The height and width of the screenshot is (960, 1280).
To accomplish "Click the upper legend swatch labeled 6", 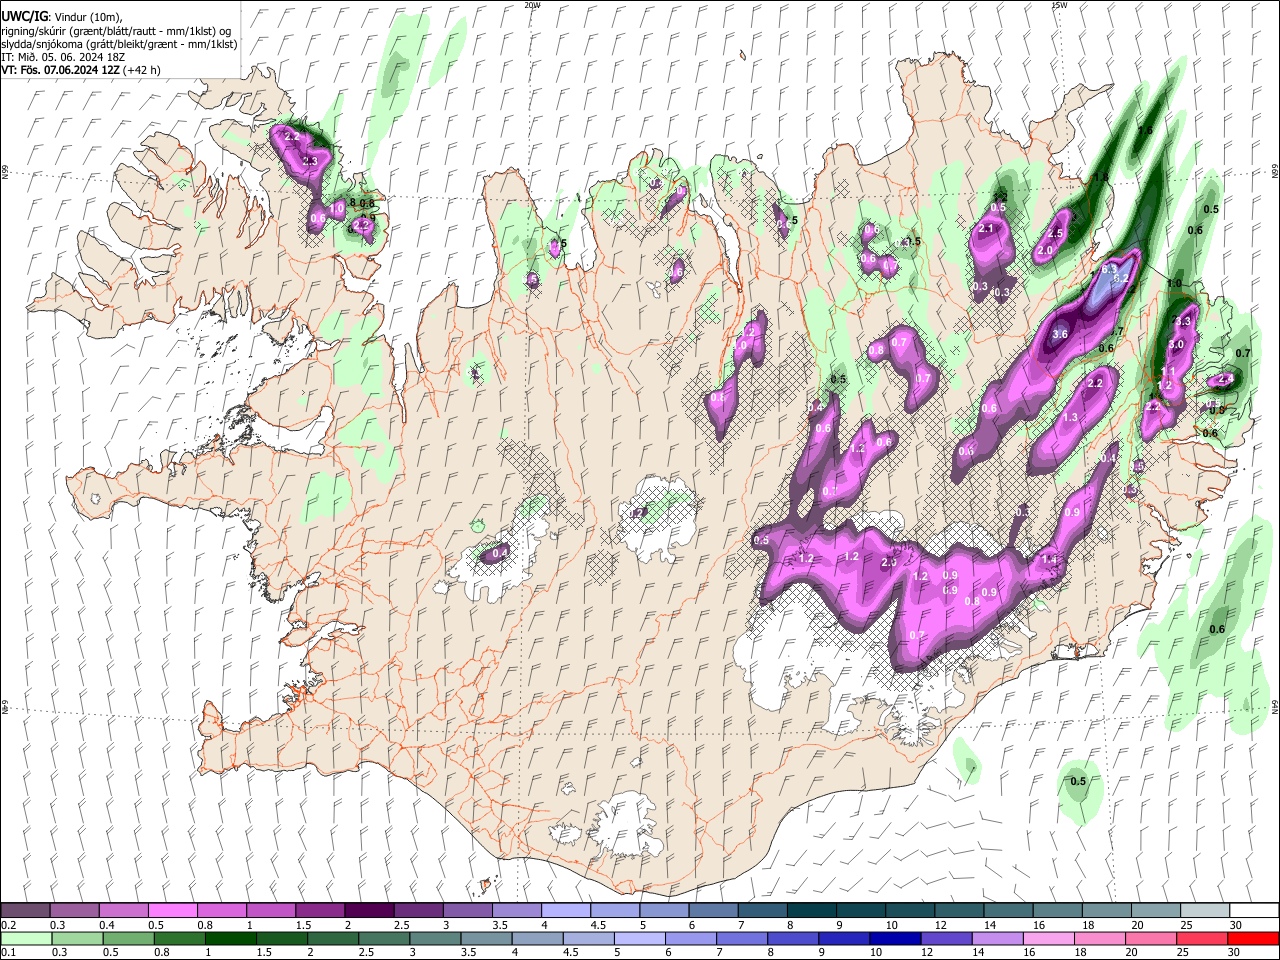I will 714,910.
